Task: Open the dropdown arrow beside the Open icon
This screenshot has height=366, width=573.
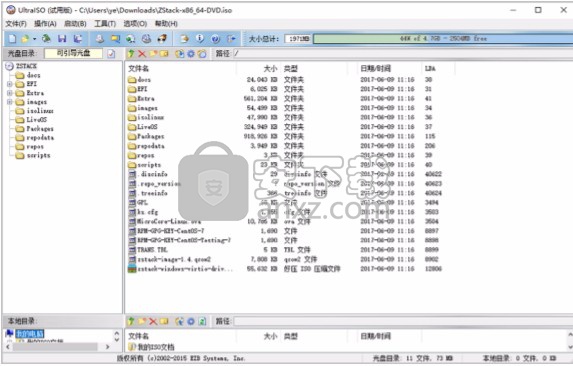Action: coord(34,39)
